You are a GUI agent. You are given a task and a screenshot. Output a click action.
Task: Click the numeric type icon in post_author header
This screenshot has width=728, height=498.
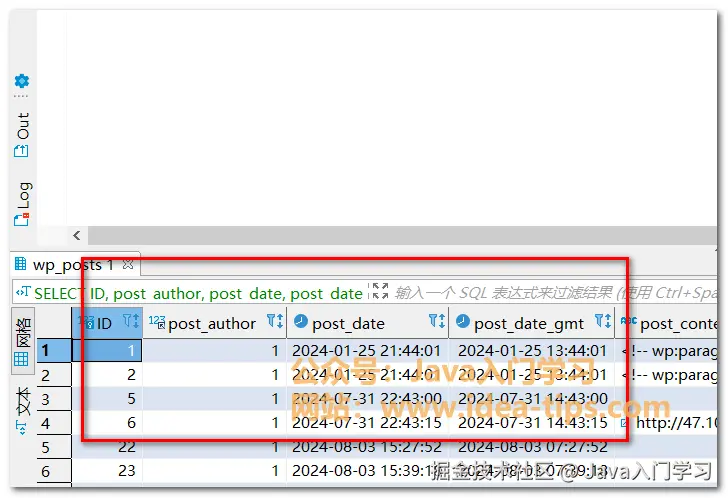coord(157,322)
